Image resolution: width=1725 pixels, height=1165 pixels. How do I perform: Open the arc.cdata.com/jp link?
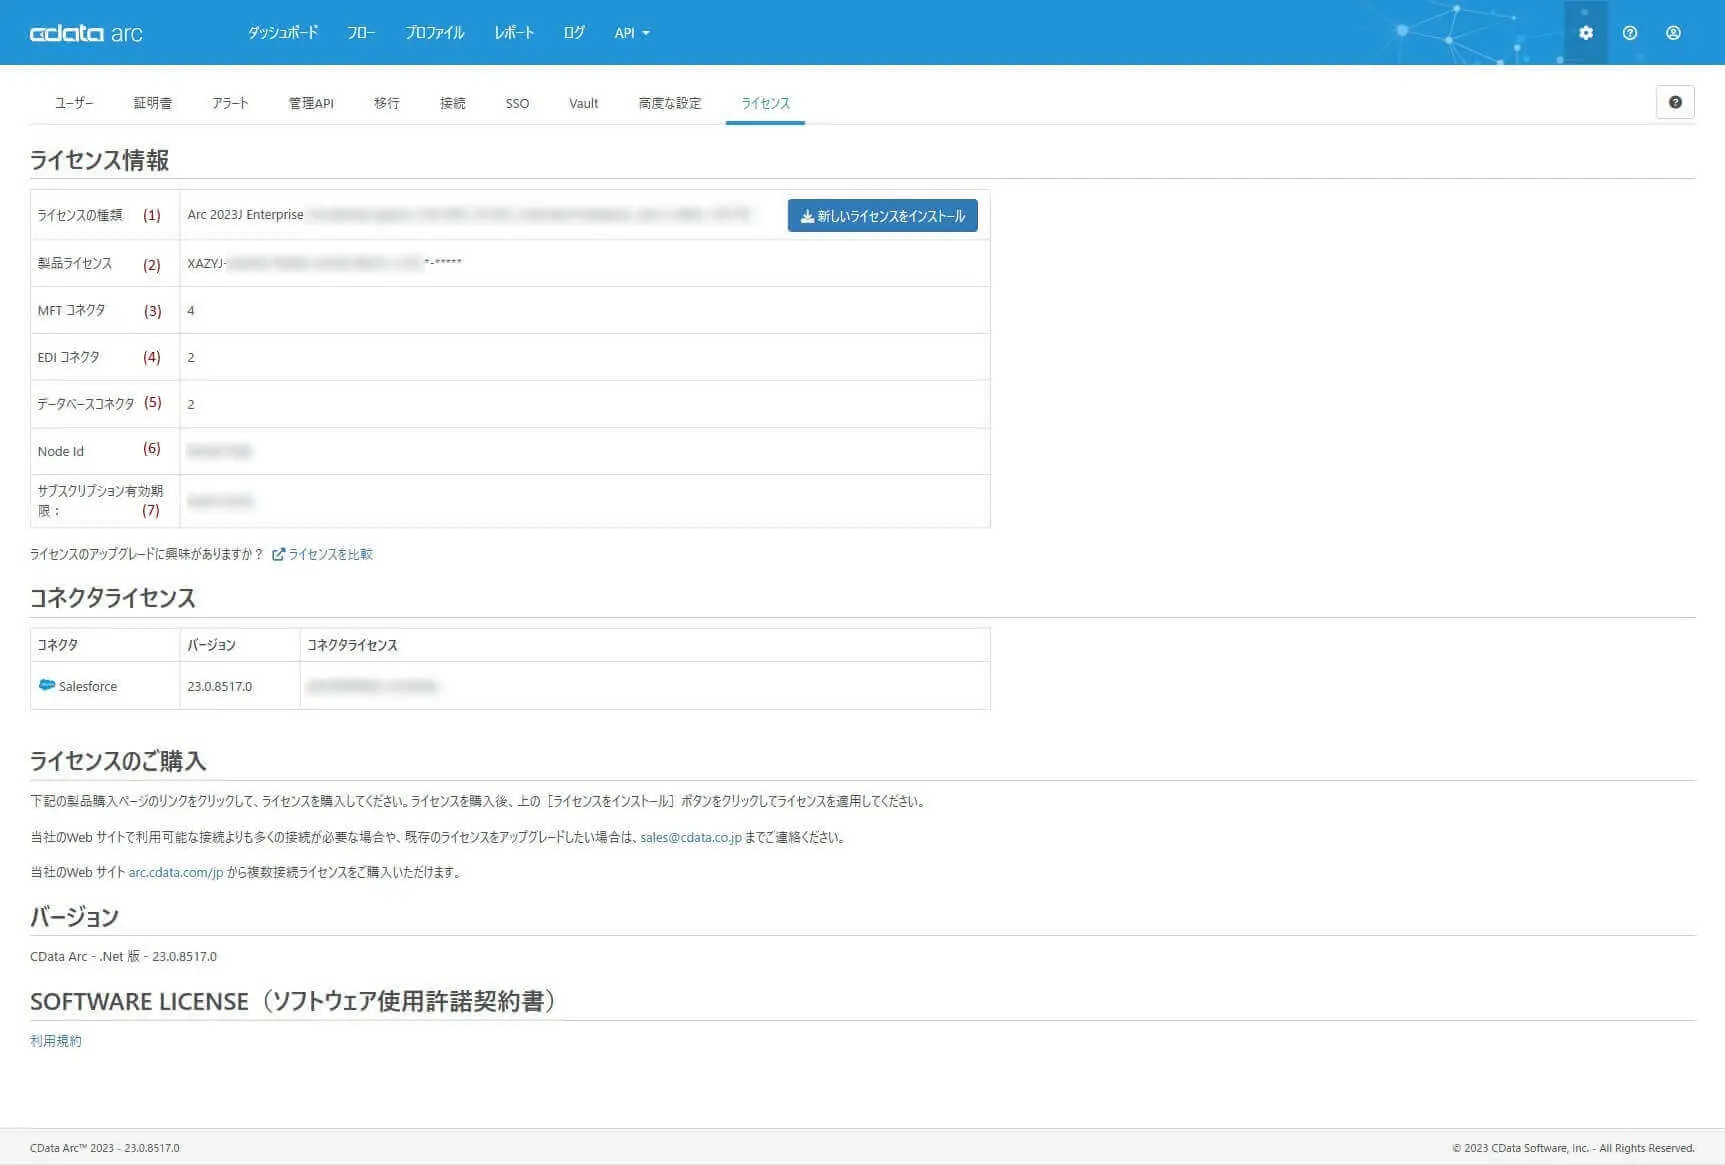(x=176, y=872)
